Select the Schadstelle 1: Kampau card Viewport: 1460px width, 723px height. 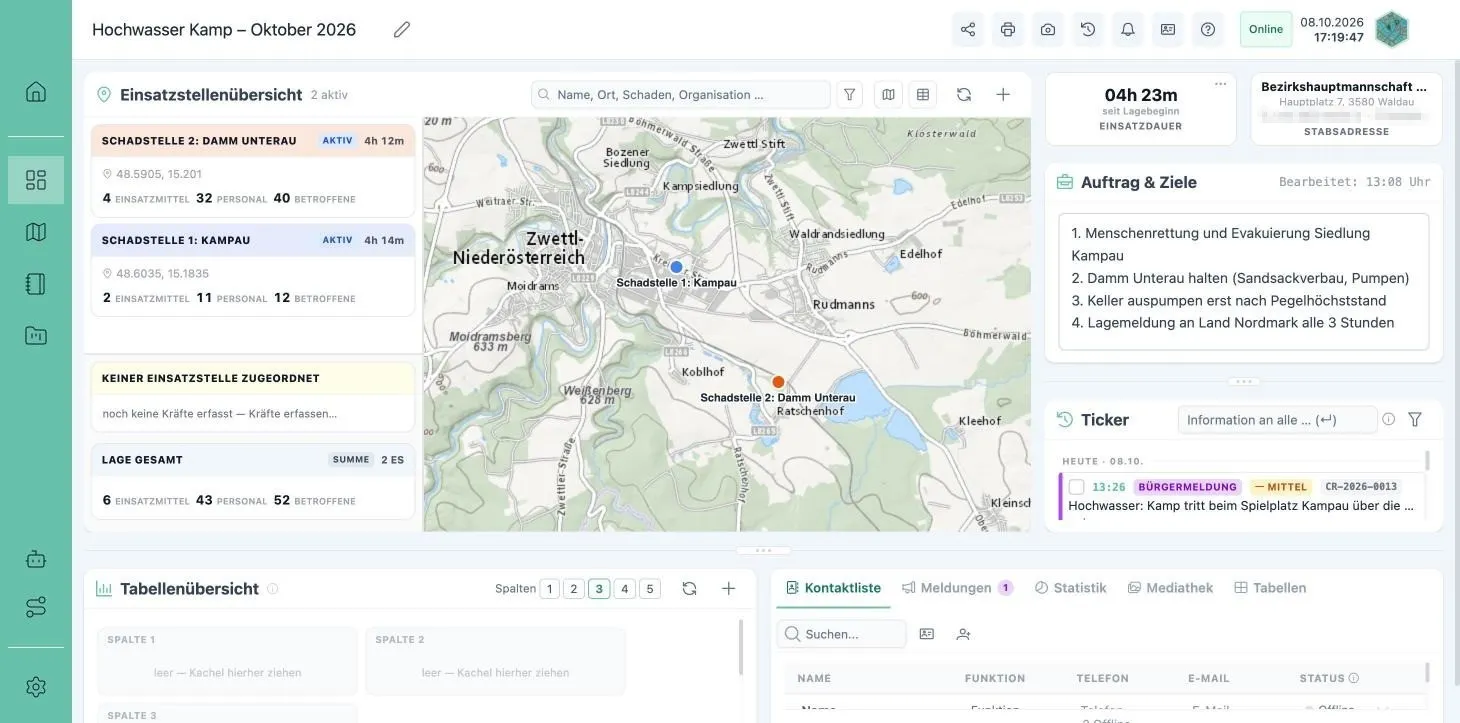click(x=253, y=270)
